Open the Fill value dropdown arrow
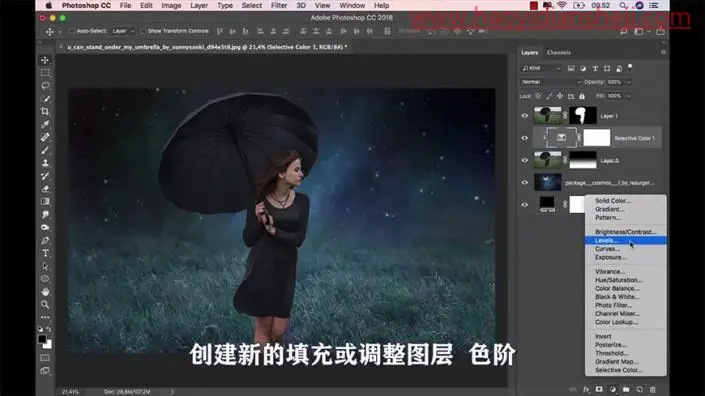Image resolution: width=705 pixels, height=396 pixels. (x=629, y=96)
